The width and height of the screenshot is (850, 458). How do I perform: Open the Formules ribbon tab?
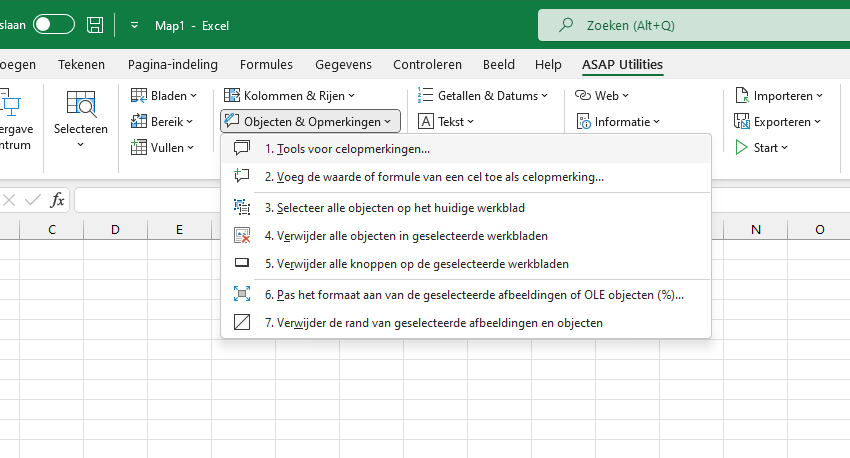tap(266, 64)
